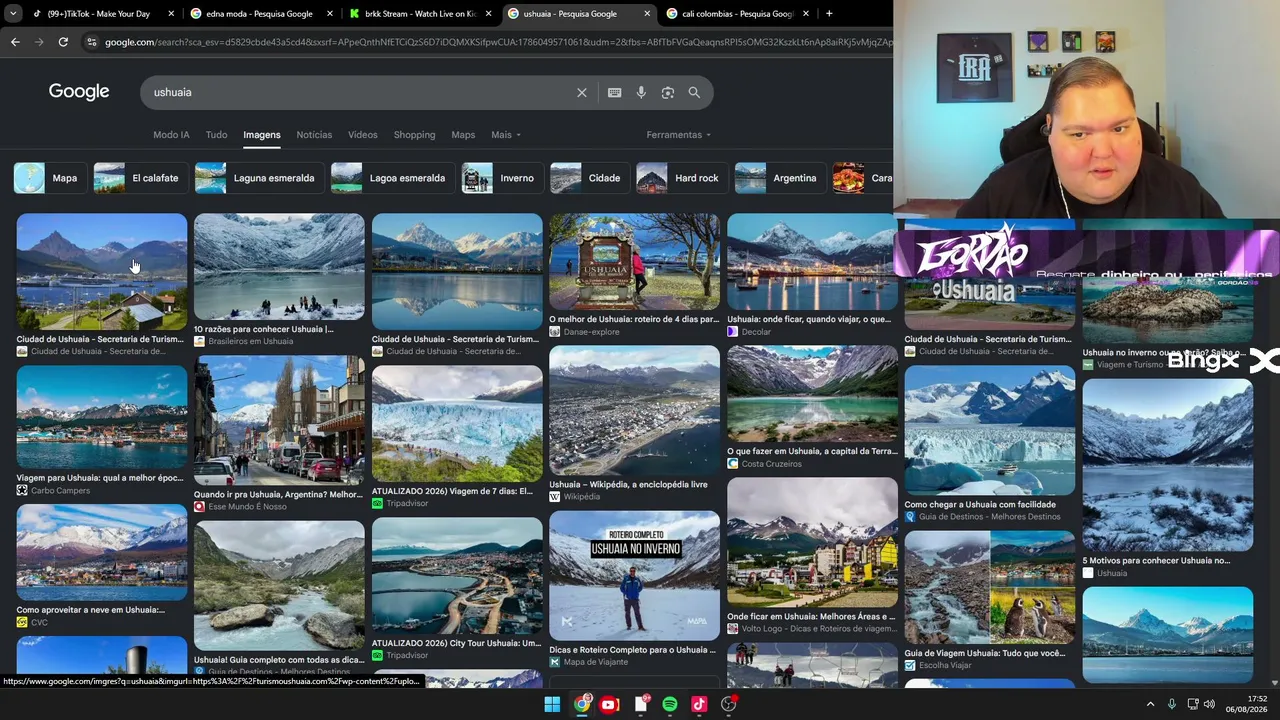Switch to edna moda - Pesquisa Google tab
This screenshot has width=1280, height=720.
point(259,14)
